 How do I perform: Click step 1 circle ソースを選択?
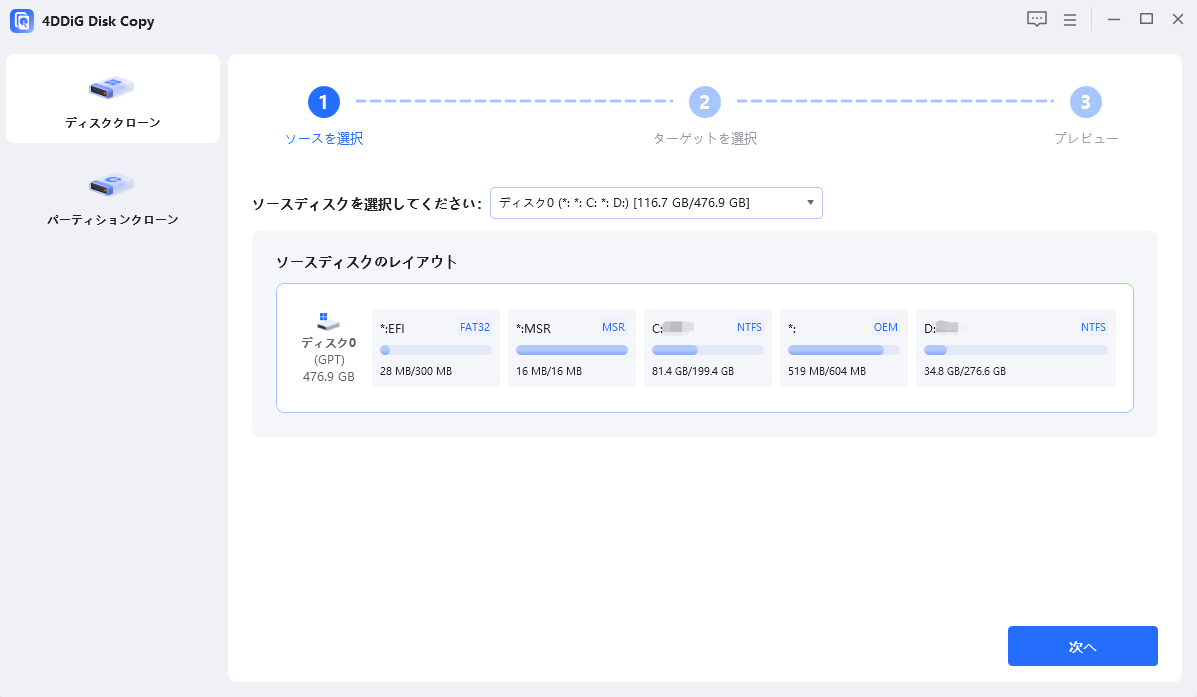click(324, 101)
